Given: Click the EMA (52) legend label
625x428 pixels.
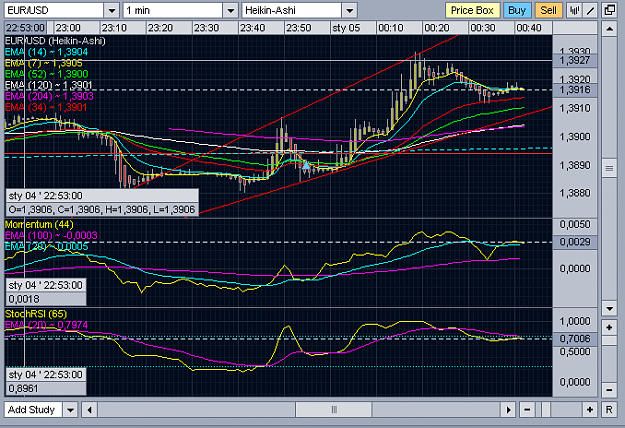Looking at the screenshot, I should 46,74.
